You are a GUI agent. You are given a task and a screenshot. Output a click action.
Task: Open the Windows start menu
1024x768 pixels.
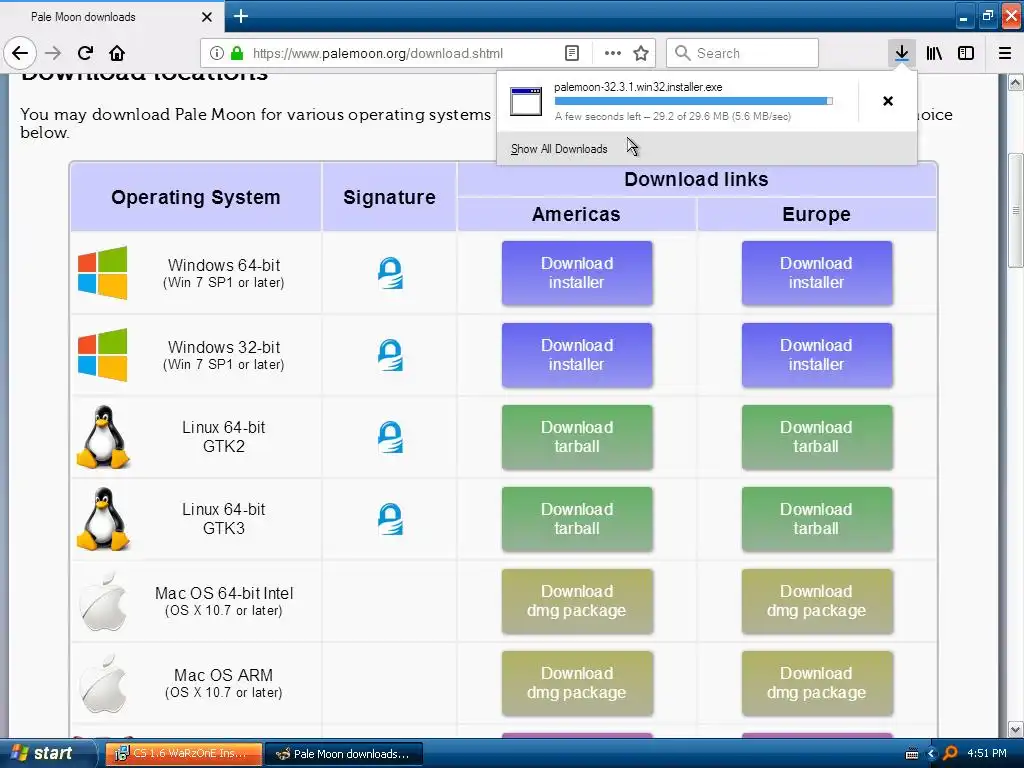pos(48,753)
